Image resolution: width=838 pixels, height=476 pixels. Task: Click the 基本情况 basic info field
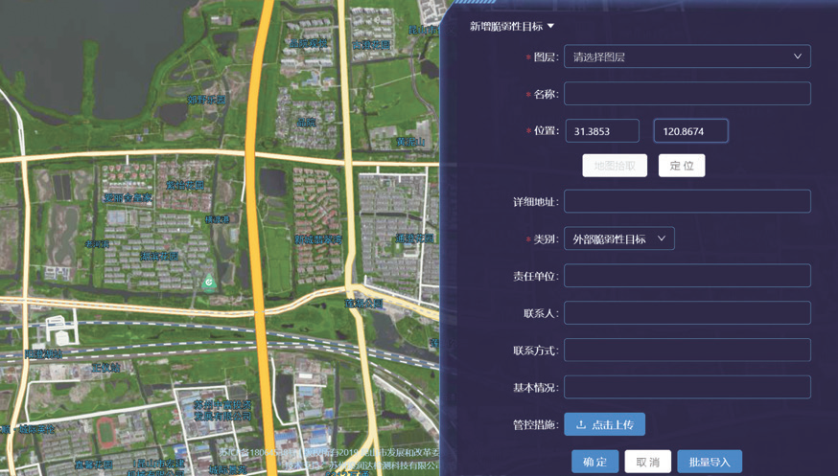click(x=686, y=387)
